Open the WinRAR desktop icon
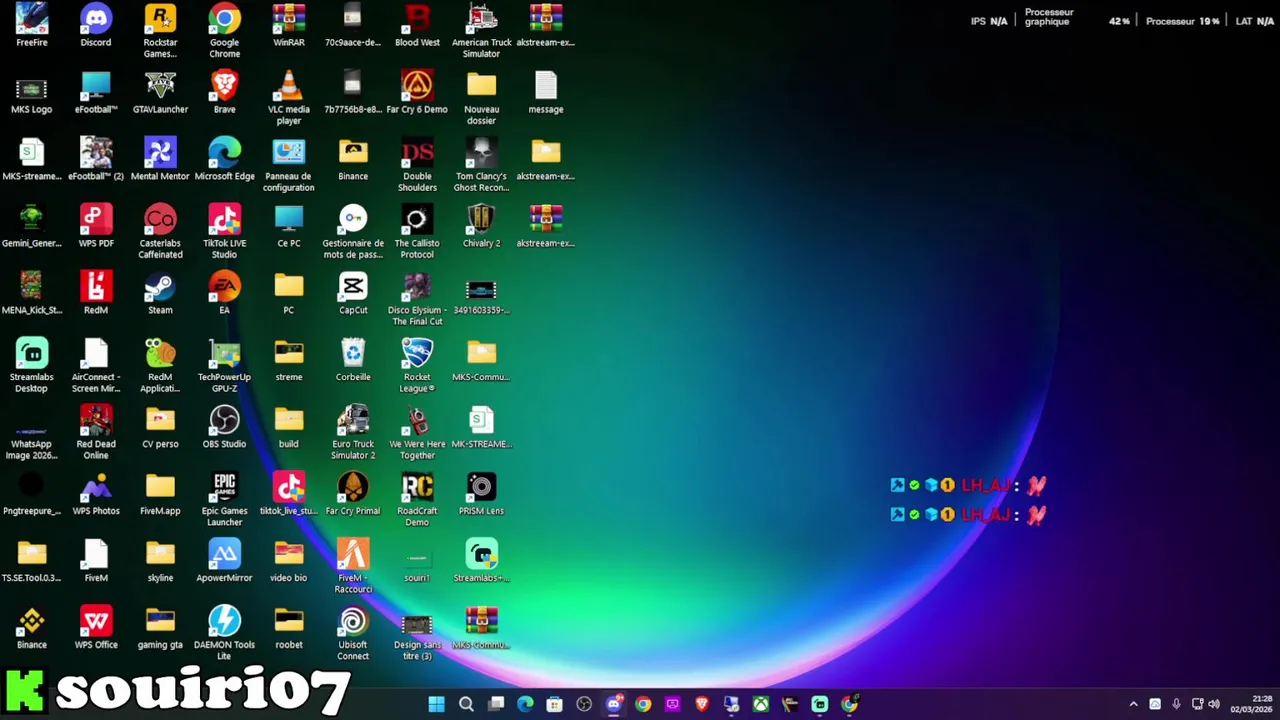The width and height of the screenshot is (1280, 720). click(x=289, y=26)
